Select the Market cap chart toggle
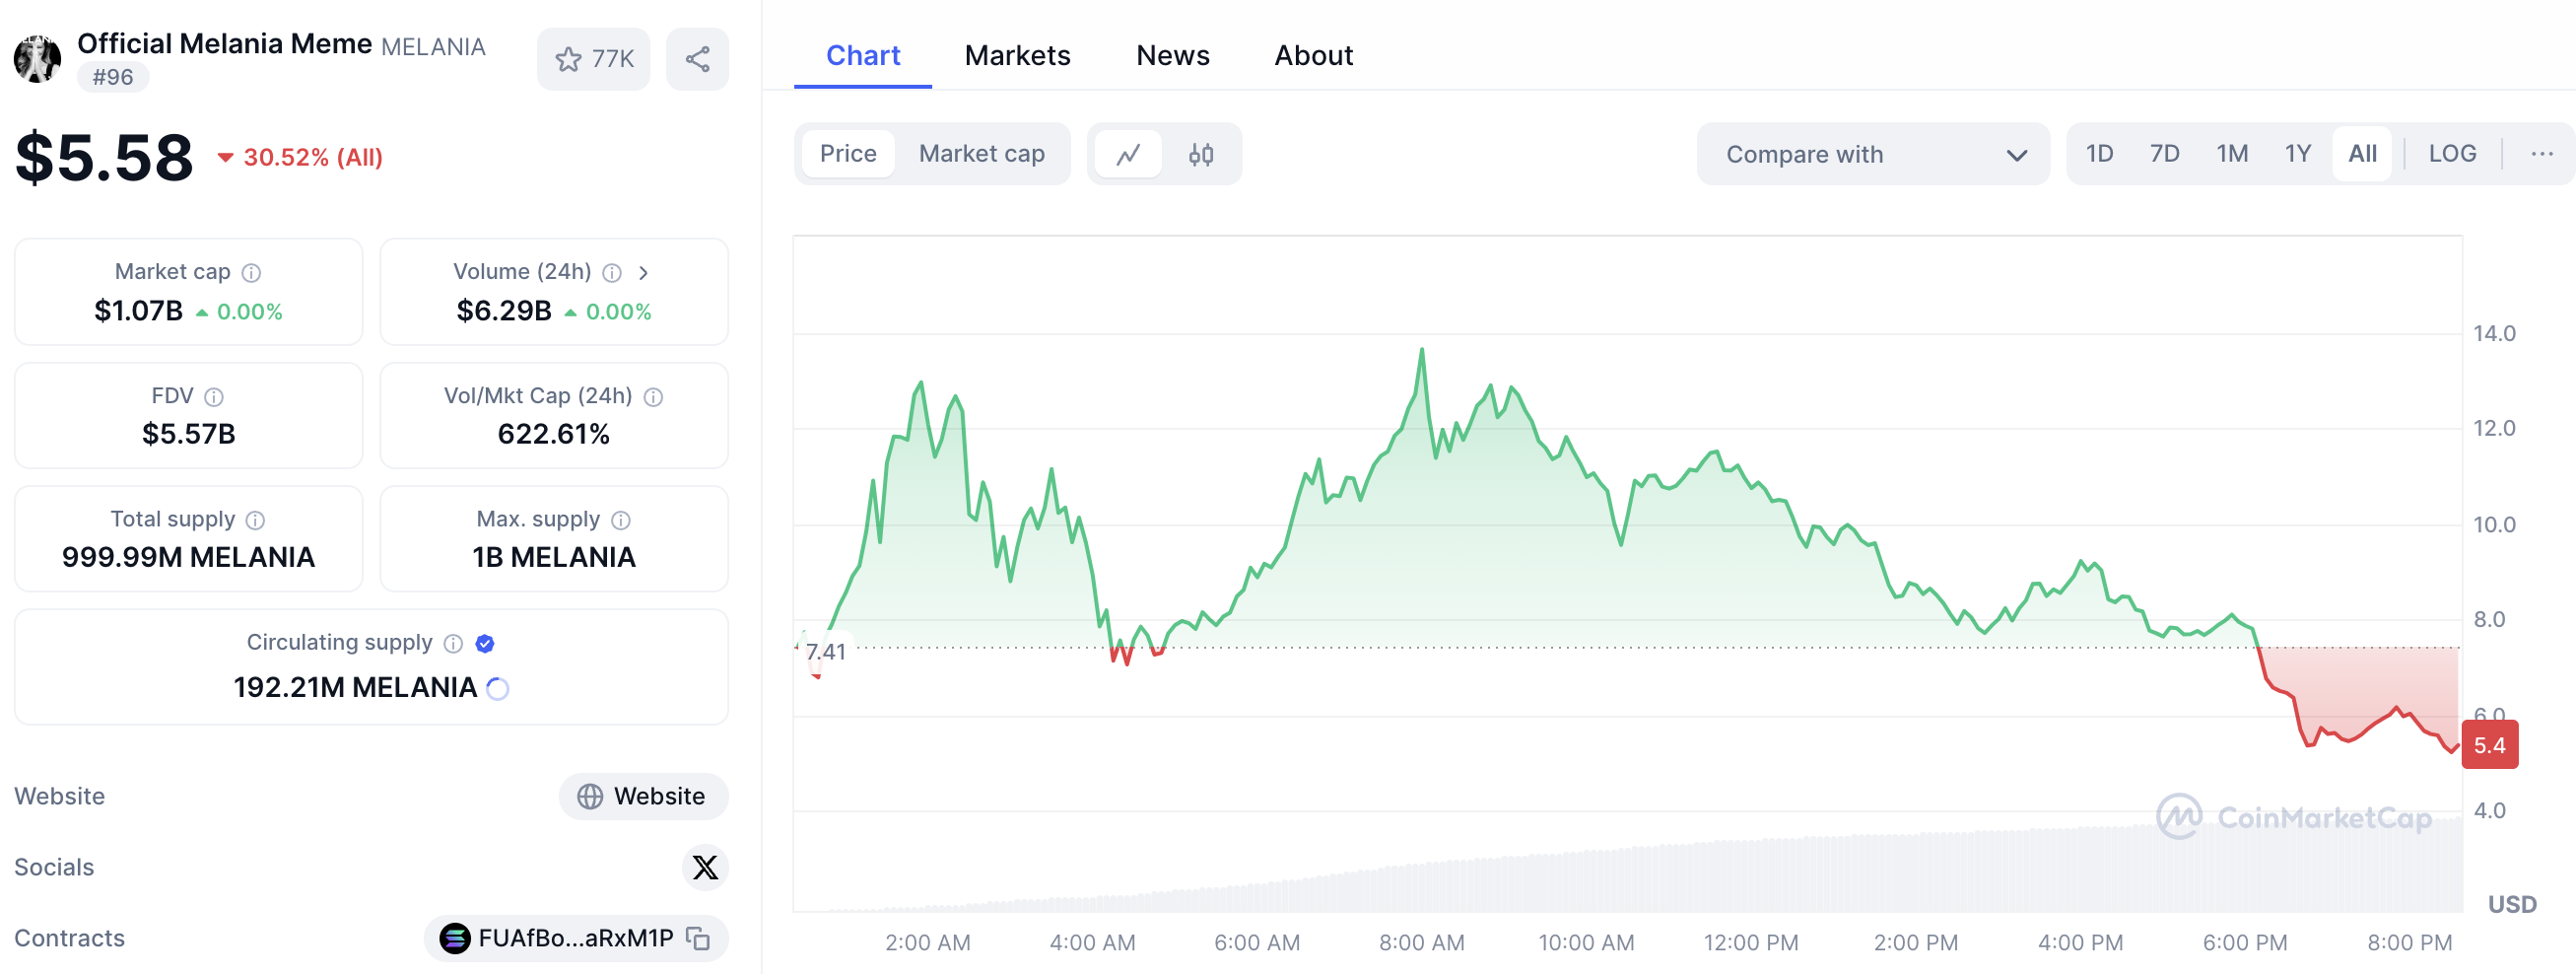The height and width of the screenshot is (974, 2576). (981, 154)
